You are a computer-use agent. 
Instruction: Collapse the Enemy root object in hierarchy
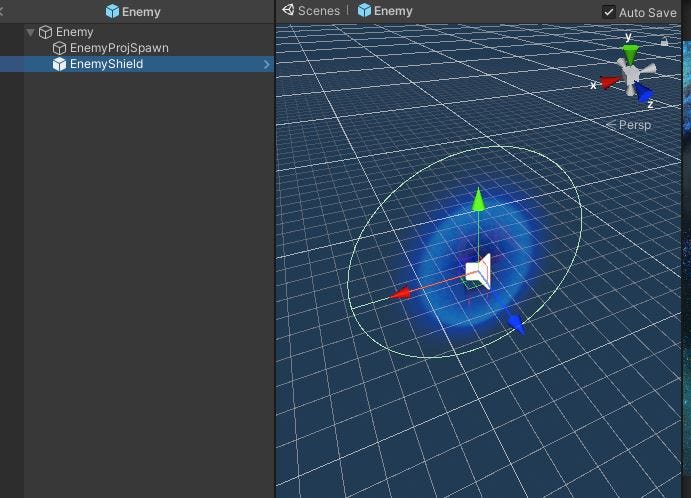[30, 32]
